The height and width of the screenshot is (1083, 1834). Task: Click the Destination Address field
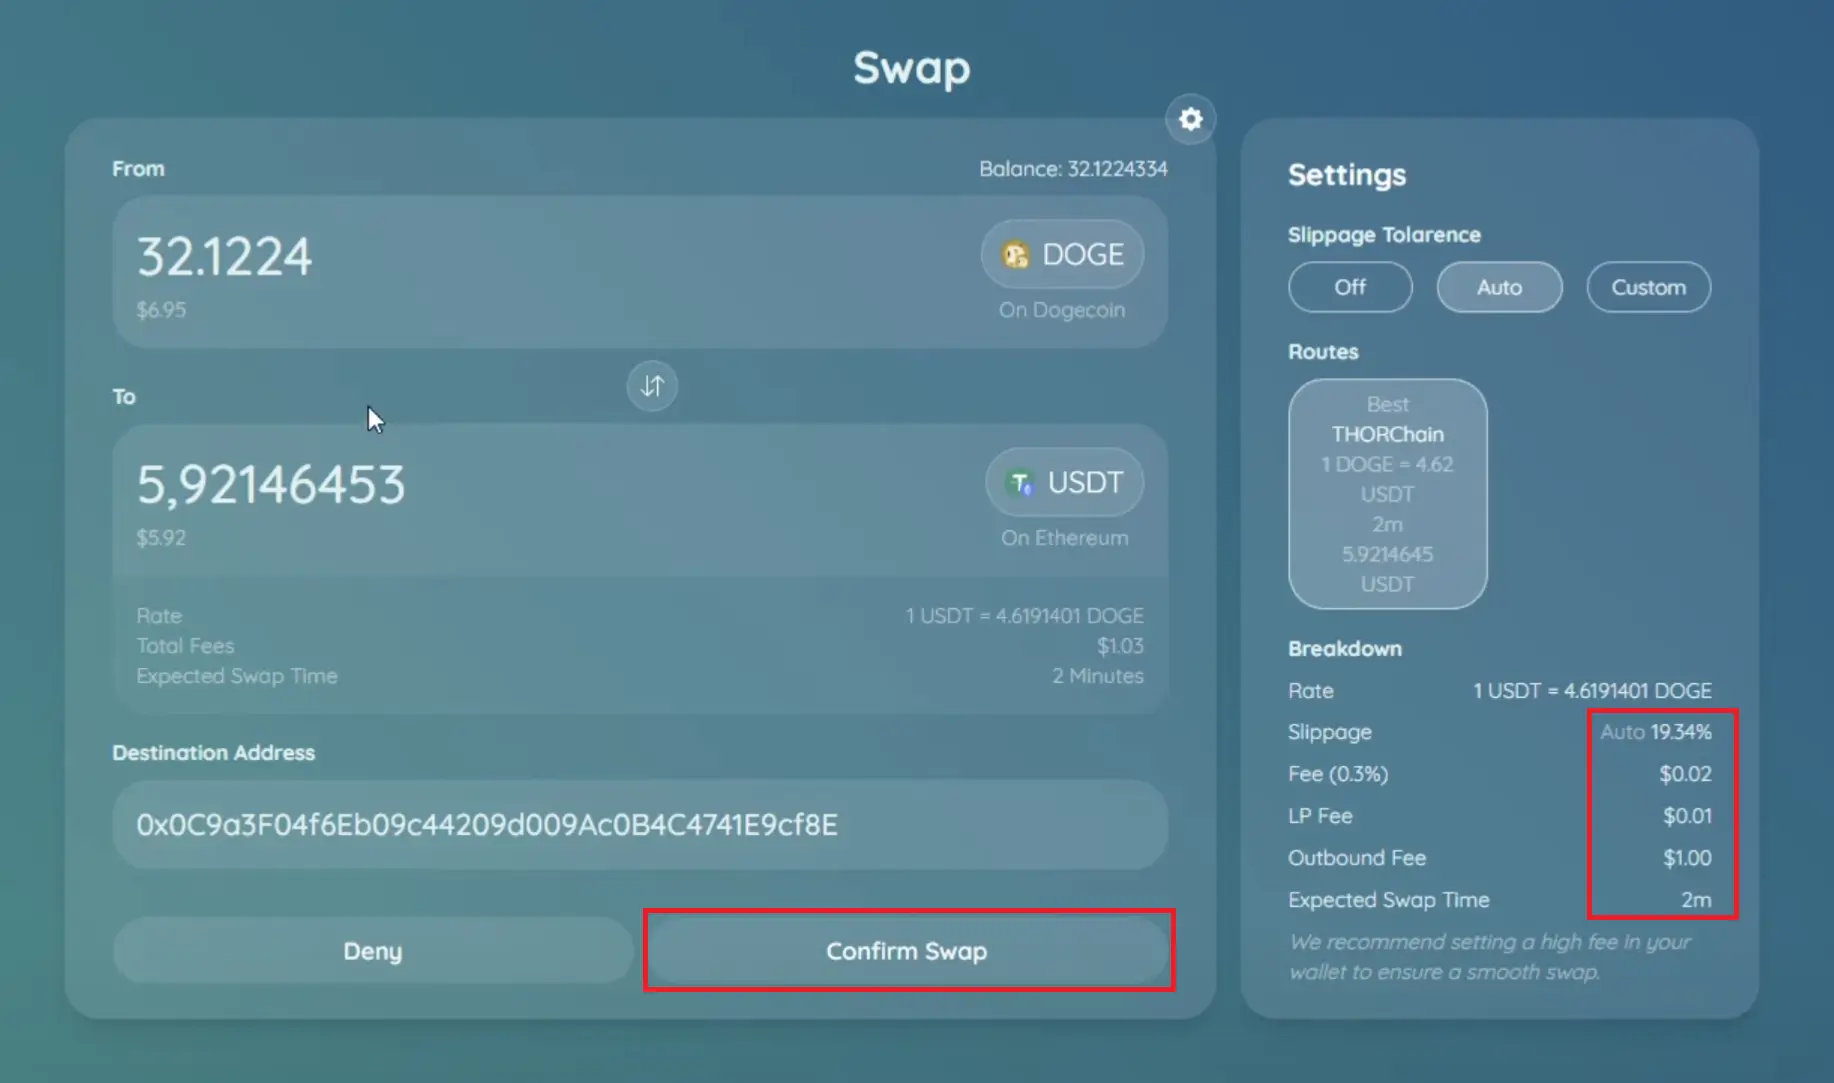(x=639, y=825)
